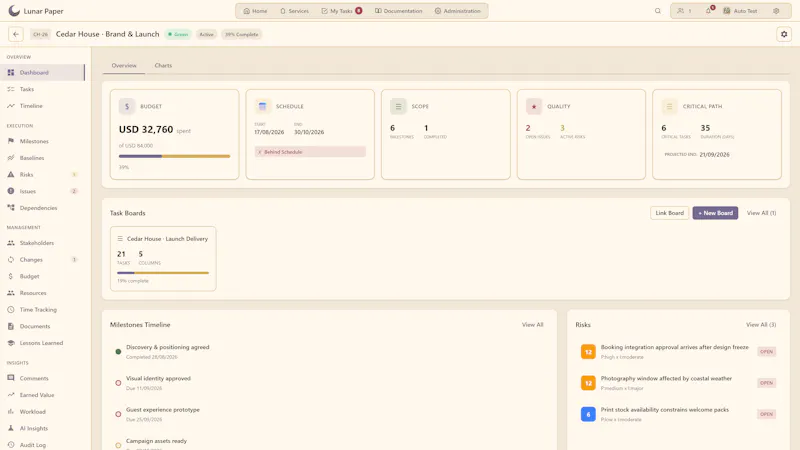
Task: Switch to the Charts tab
Action: (163, 65)
